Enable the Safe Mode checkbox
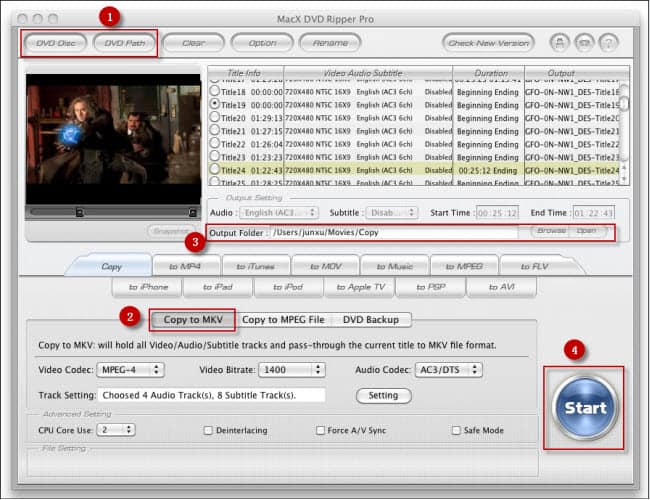The height and width of the screenshot is (500, 650). click(x=456, y=430)
